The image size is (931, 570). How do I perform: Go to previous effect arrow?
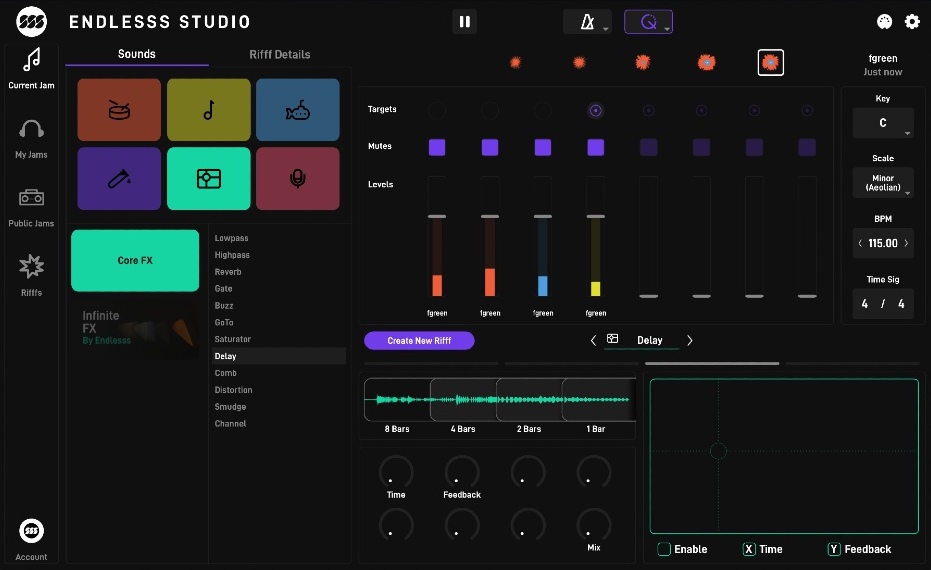593,340
